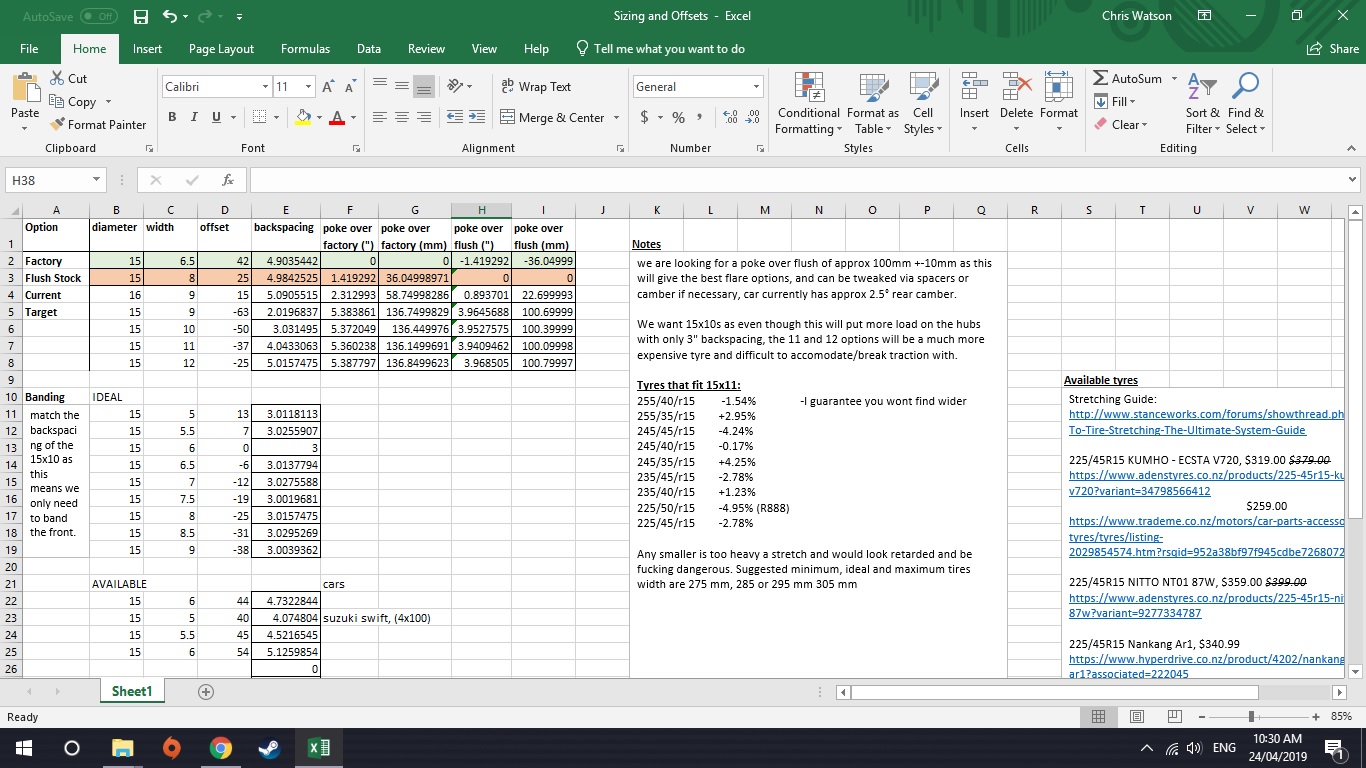Image resolution: width=1366 pixels, height=768 pixels.
Task: Click the Paste clipboard icon
Action: [25, 89]
